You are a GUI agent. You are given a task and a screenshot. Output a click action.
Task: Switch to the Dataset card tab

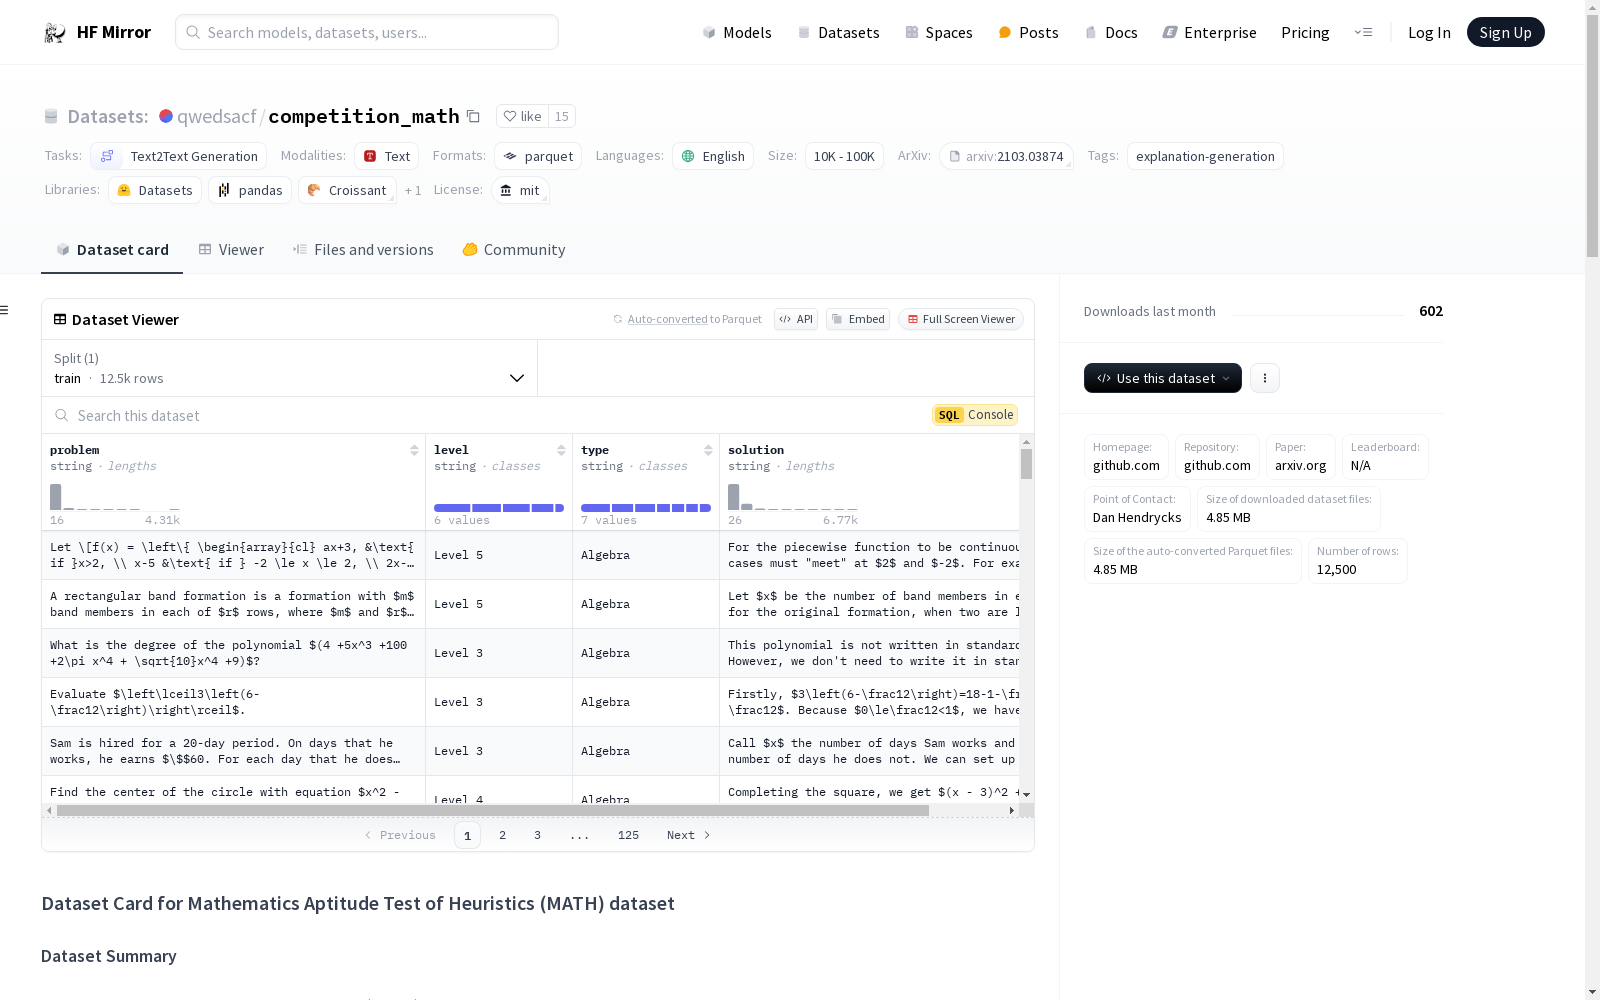click(x=112, y=250)
